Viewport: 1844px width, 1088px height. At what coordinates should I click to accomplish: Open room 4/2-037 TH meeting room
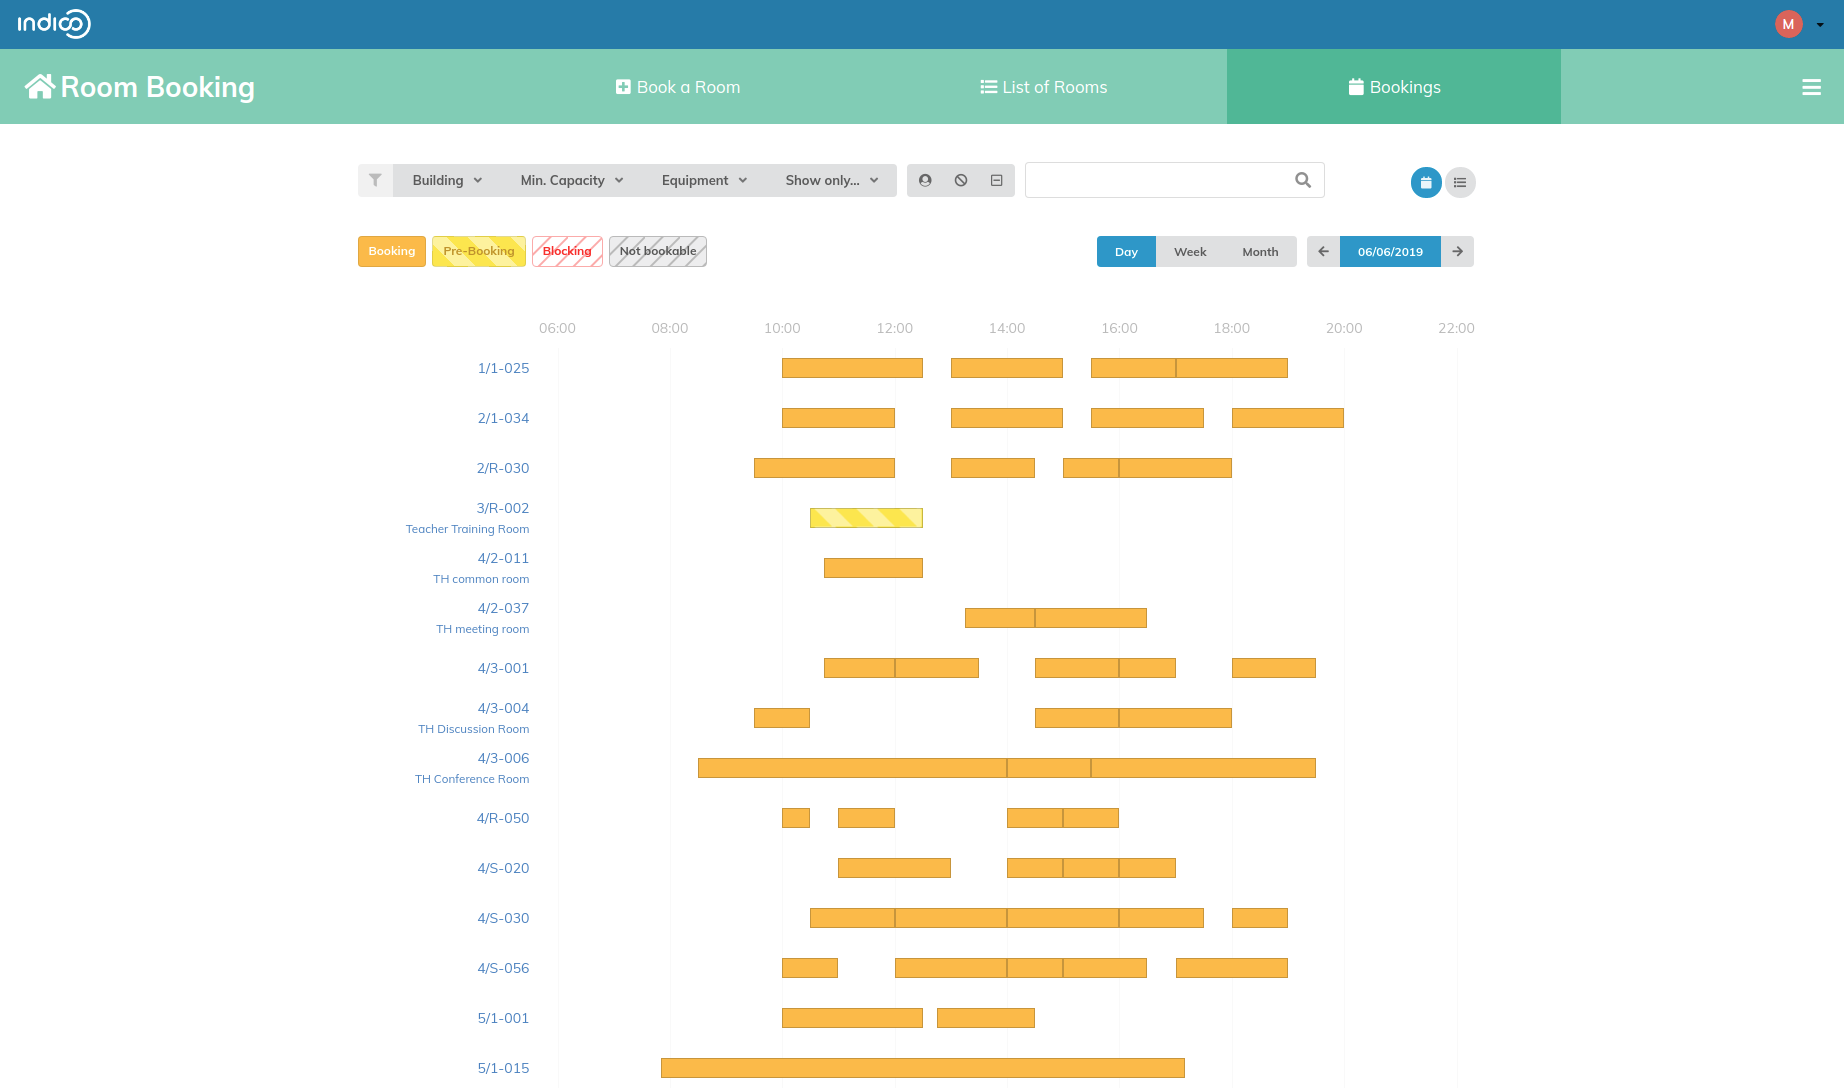point(483,618)
